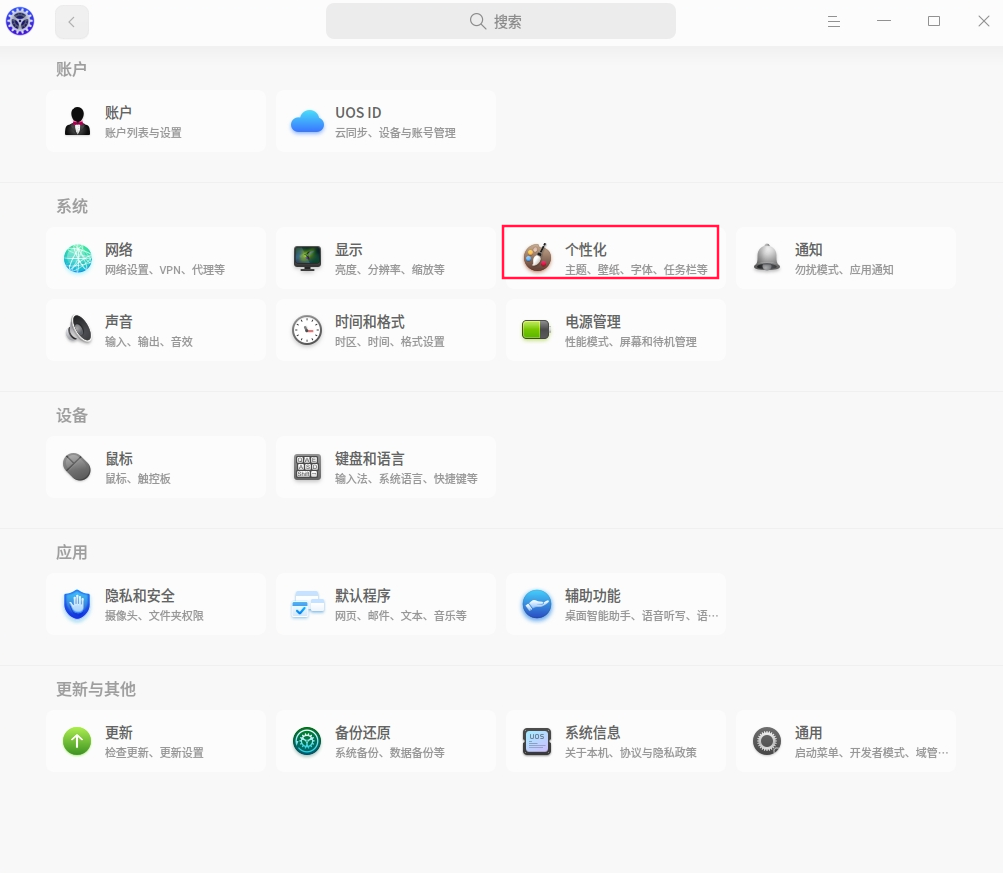Viewport: 1003px width, 873px height.
Task: Click the 鼠标、触控板 text
Action: (138, 478)
